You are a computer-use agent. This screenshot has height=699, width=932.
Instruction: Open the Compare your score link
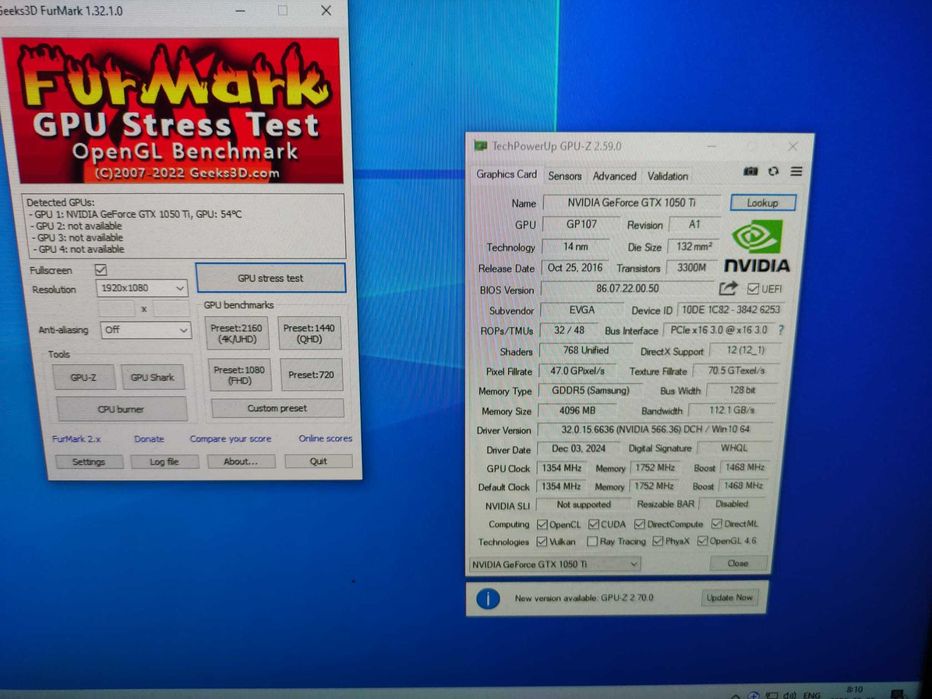(231, 439)
